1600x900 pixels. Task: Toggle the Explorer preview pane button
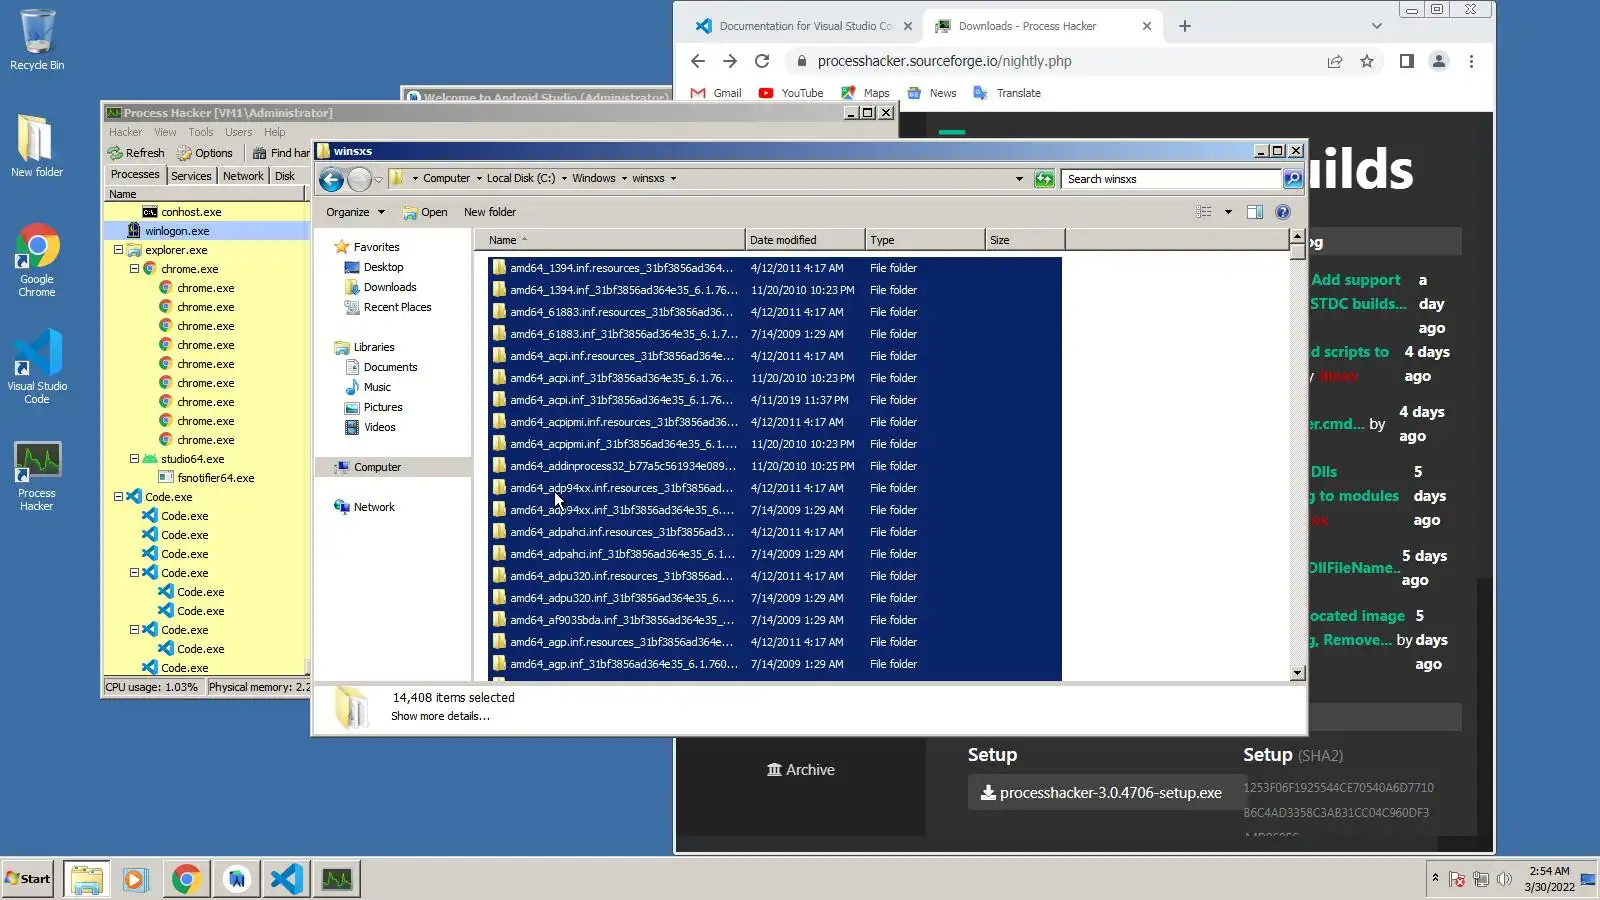pos(1255,212)
